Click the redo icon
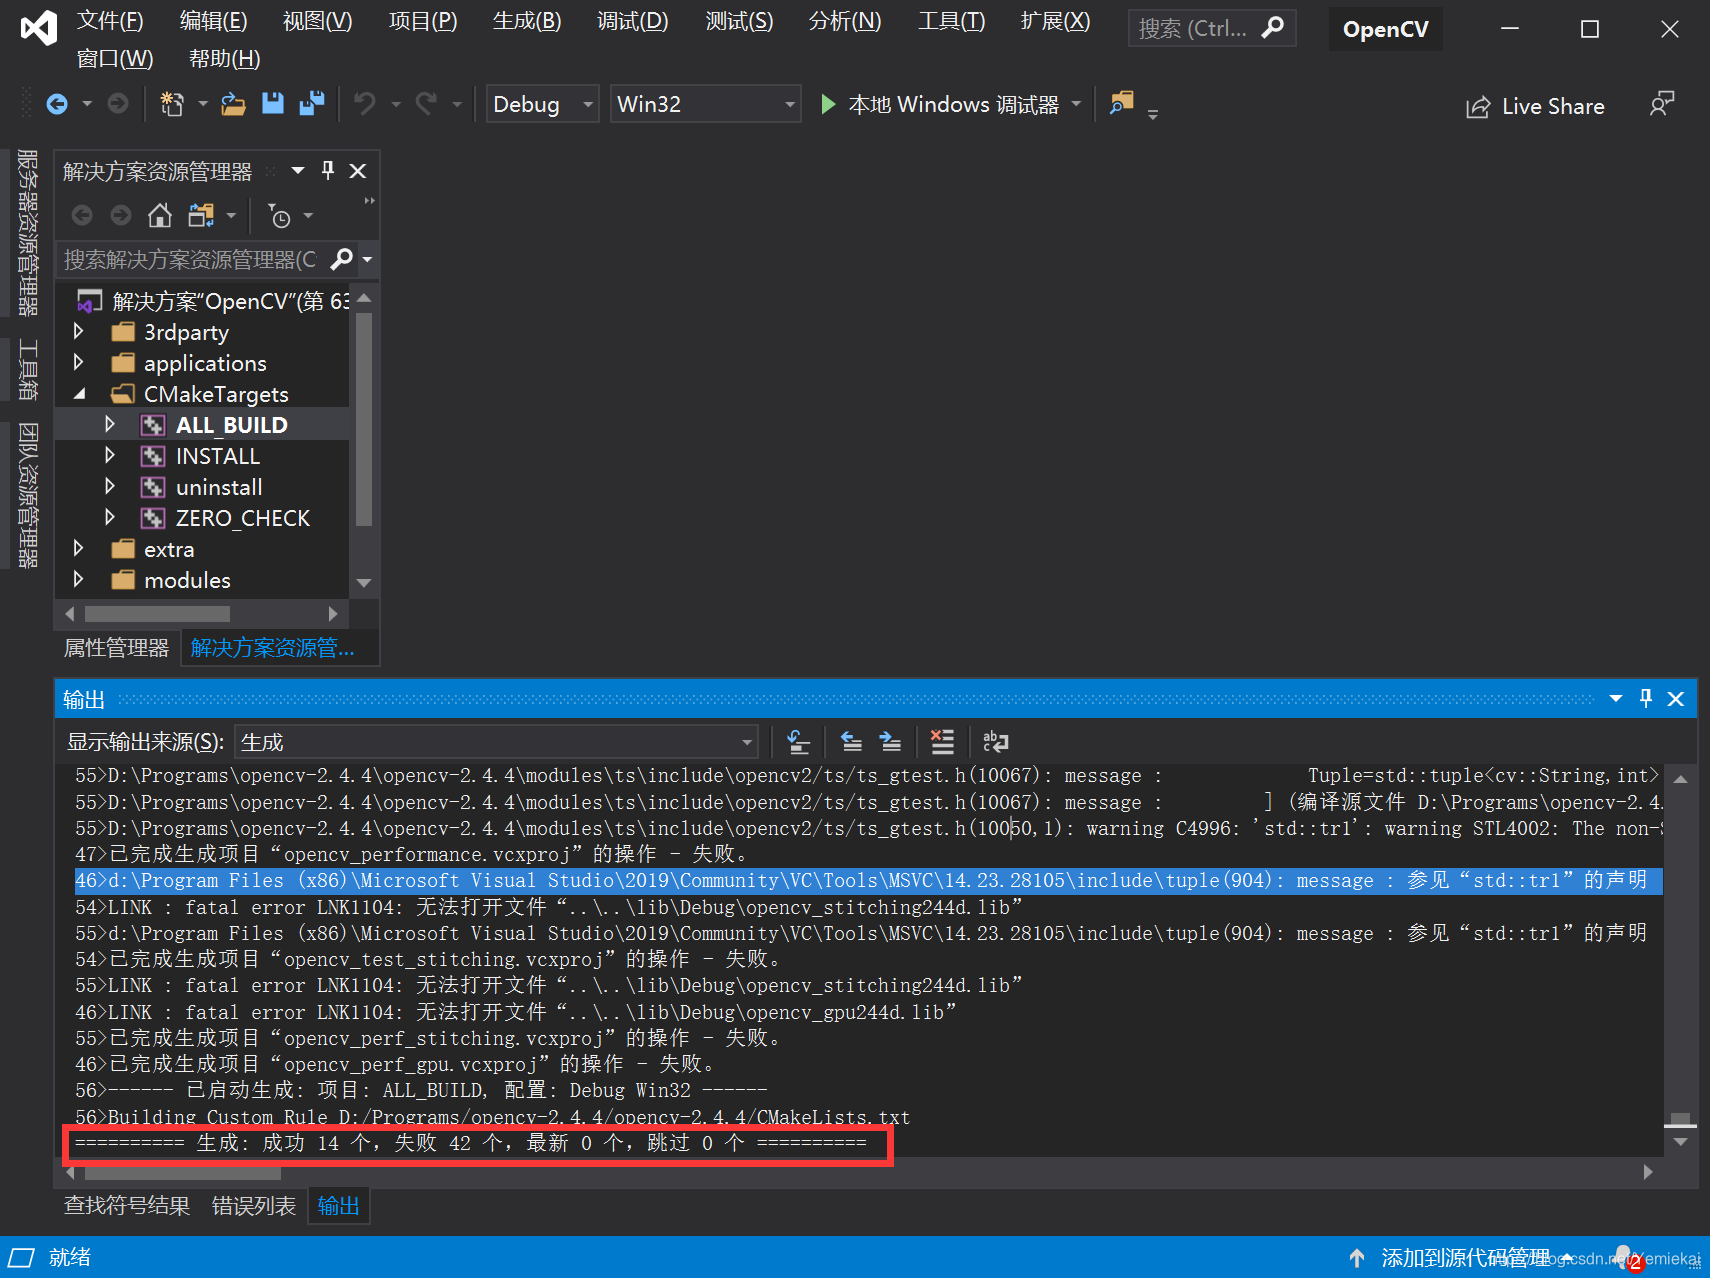 427,104
